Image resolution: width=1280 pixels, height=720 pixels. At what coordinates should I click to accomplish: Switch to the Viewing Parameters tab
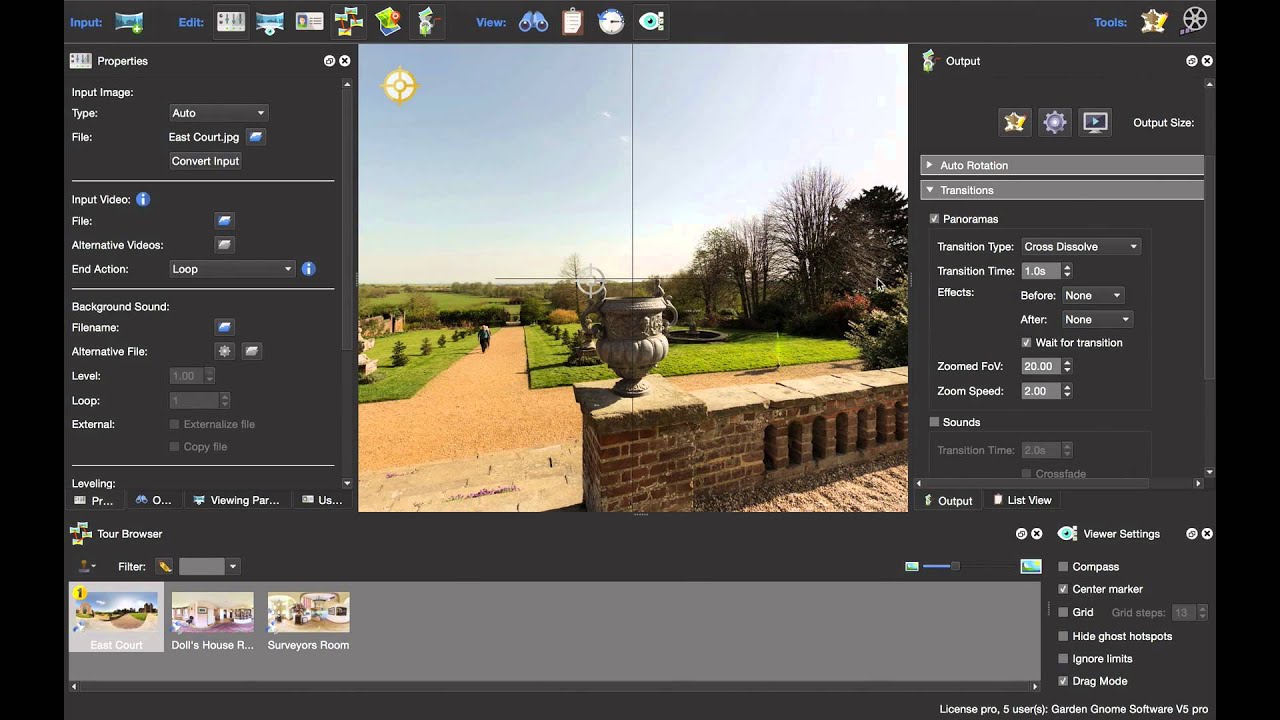237,500
